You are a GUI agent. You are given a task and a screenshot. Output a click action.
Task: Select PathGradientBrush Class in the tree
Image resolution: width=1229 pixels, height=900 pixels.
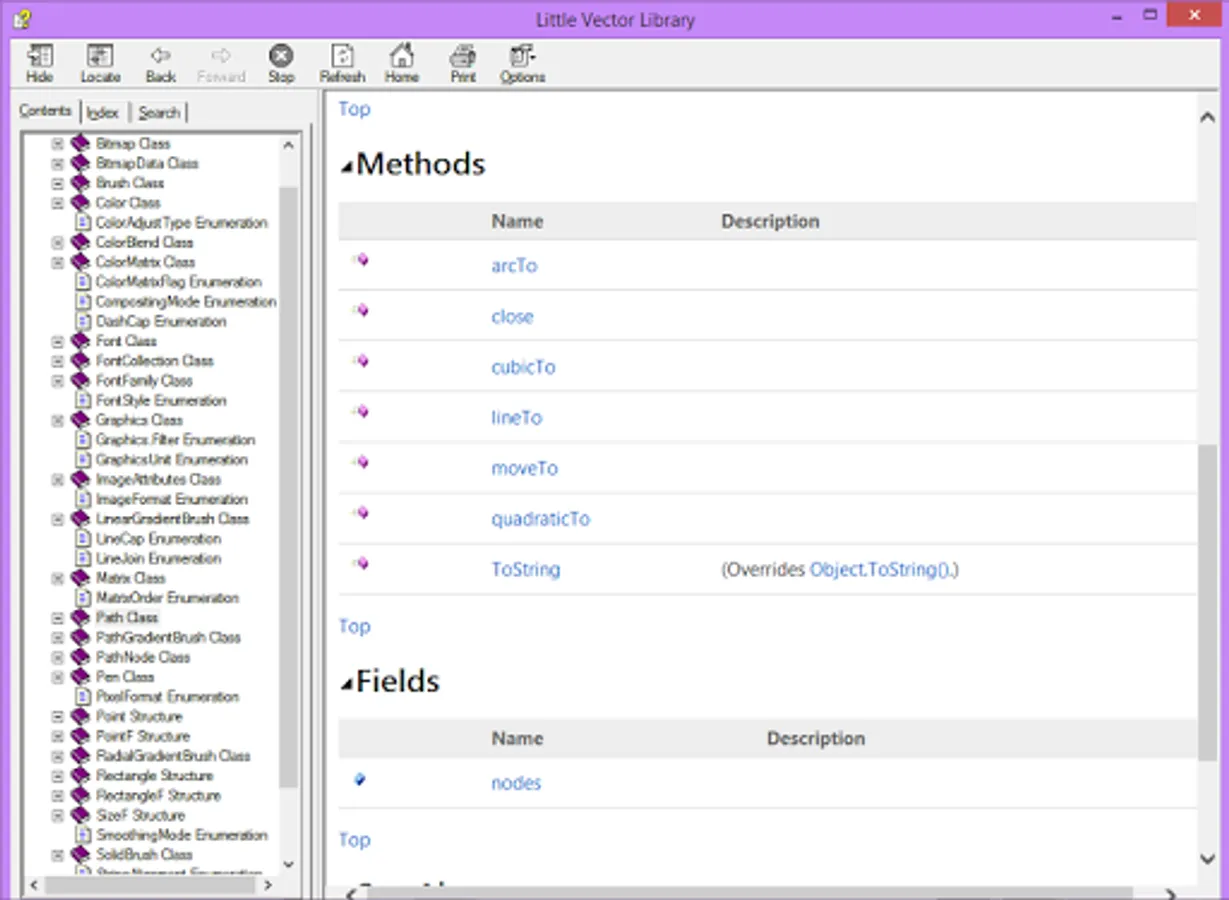pos(168,637)
